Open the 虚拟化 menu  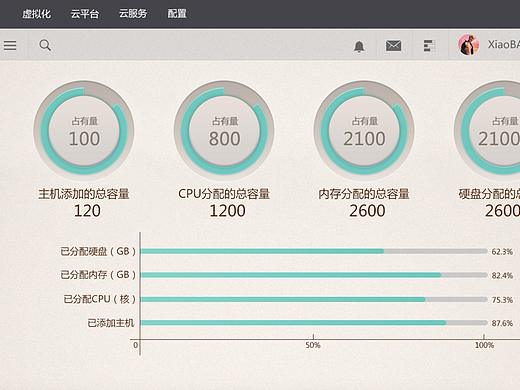point(36,14)
